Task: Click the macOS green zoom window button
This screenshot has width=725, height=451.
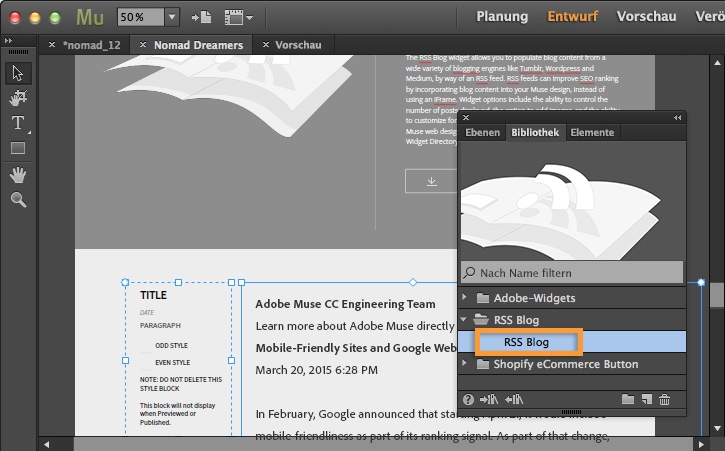Action: (x=55, y=18)
